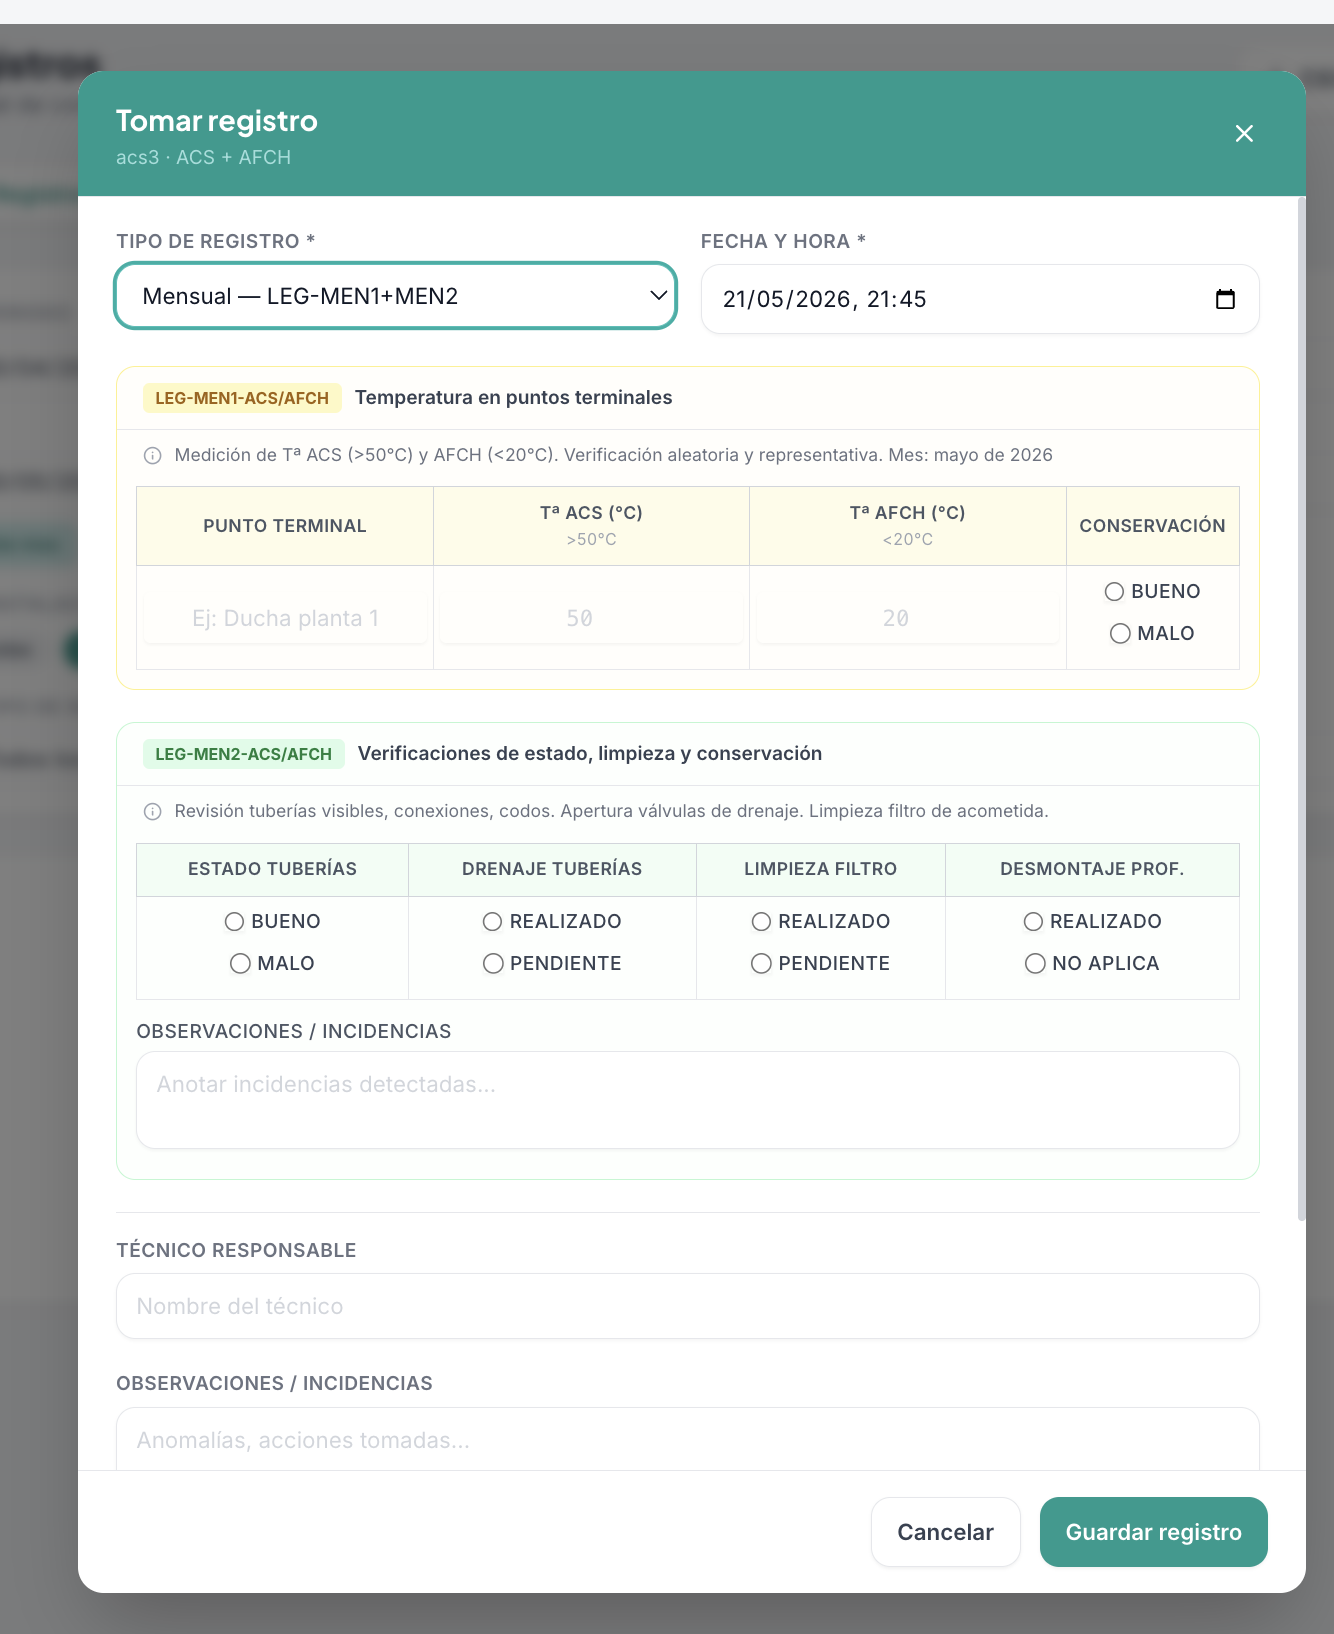This screenshot has width=1334, height=1634.
Task: Click the Nombre del técnico field
Action: [x=688, y=1306]
